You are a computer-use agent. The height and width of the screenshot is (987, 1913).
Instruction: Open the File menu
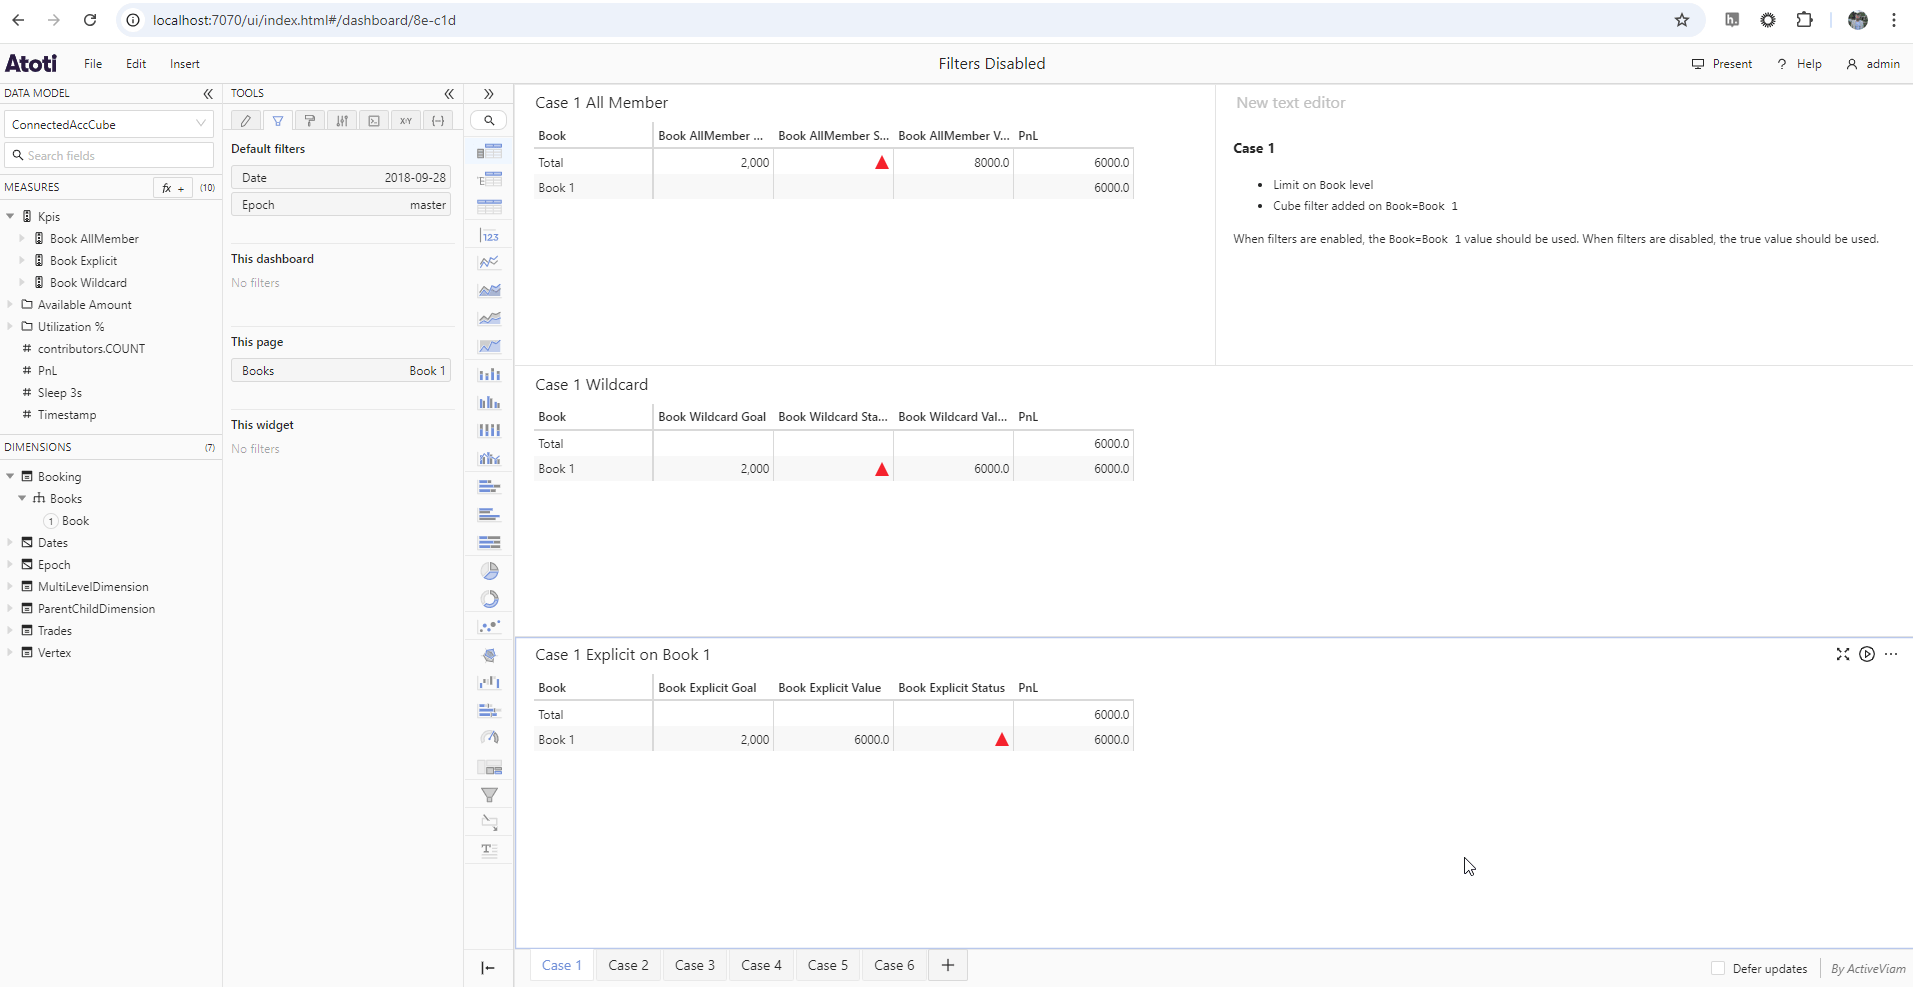[x=93, y=64]
